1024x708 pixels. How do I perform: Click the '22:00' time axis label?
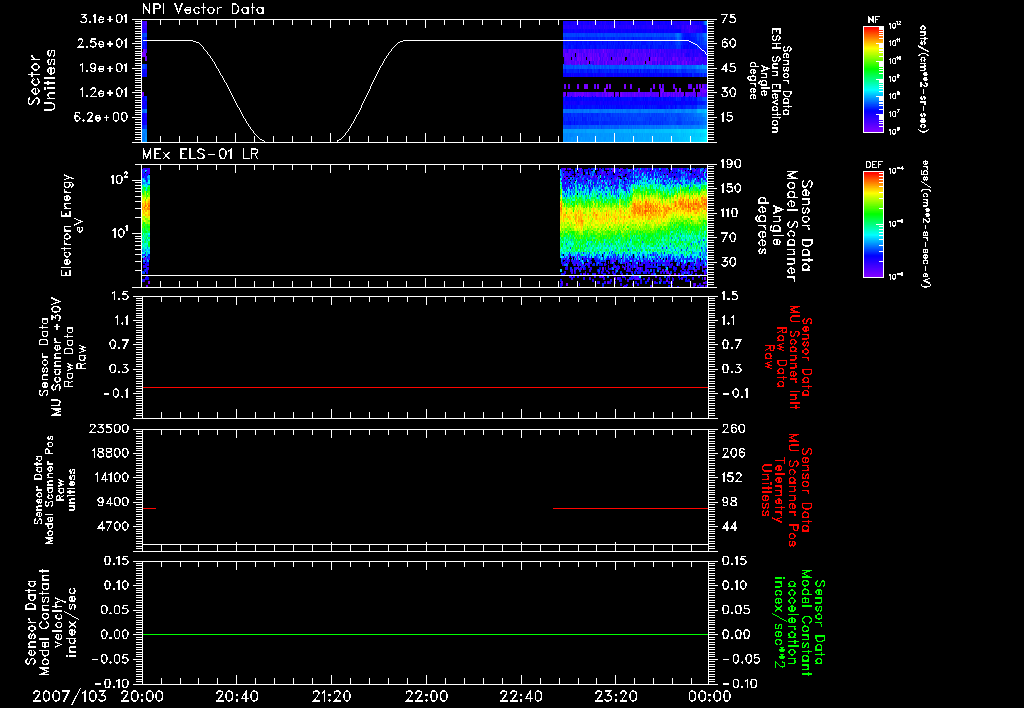coord(426,696)
